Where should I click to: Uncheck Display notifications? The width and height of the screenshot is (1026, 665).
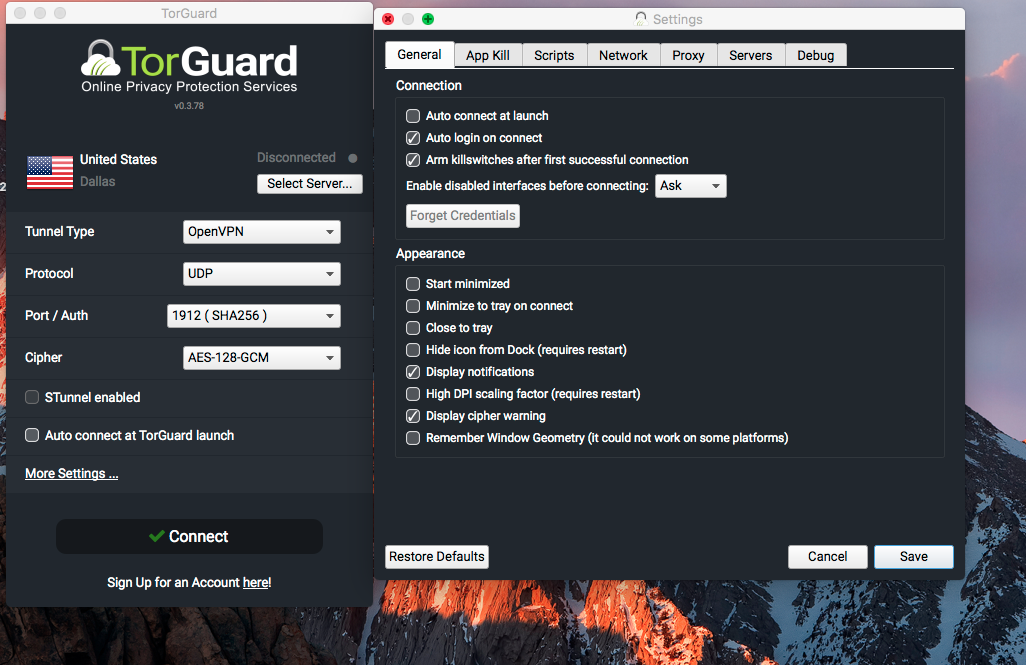coord(413,372)
